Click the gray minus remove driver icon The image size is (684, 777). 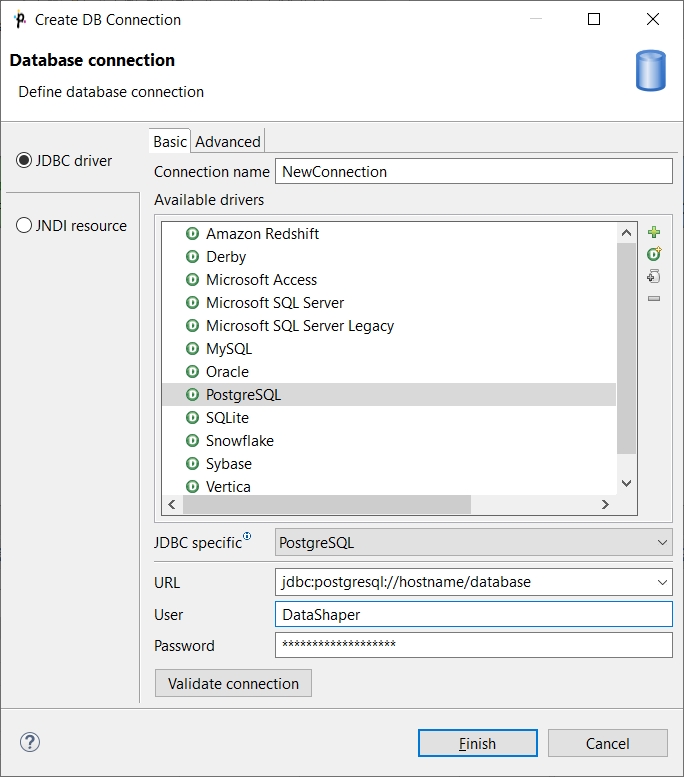(x=654, y=299)
